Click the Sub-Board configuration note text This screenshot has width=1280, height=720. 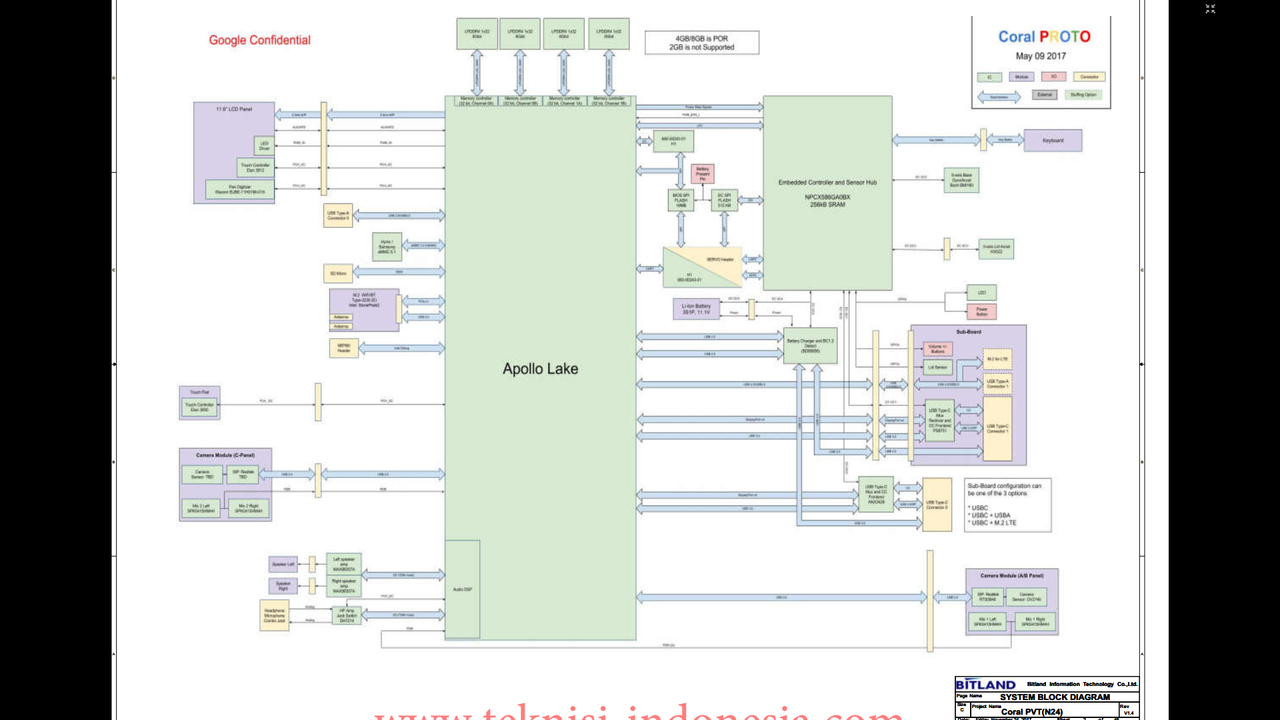[x=1008, y=505]
